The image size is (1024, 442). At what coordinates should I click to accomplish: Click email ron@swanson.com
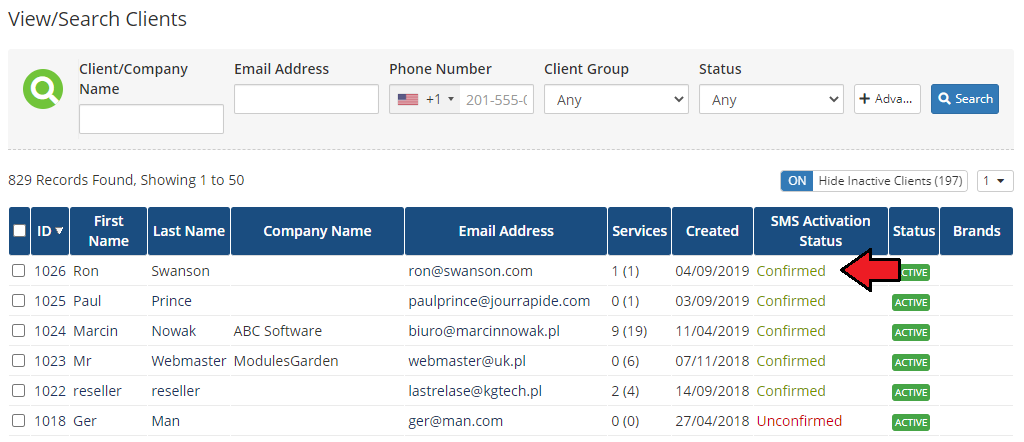[470, 271]
